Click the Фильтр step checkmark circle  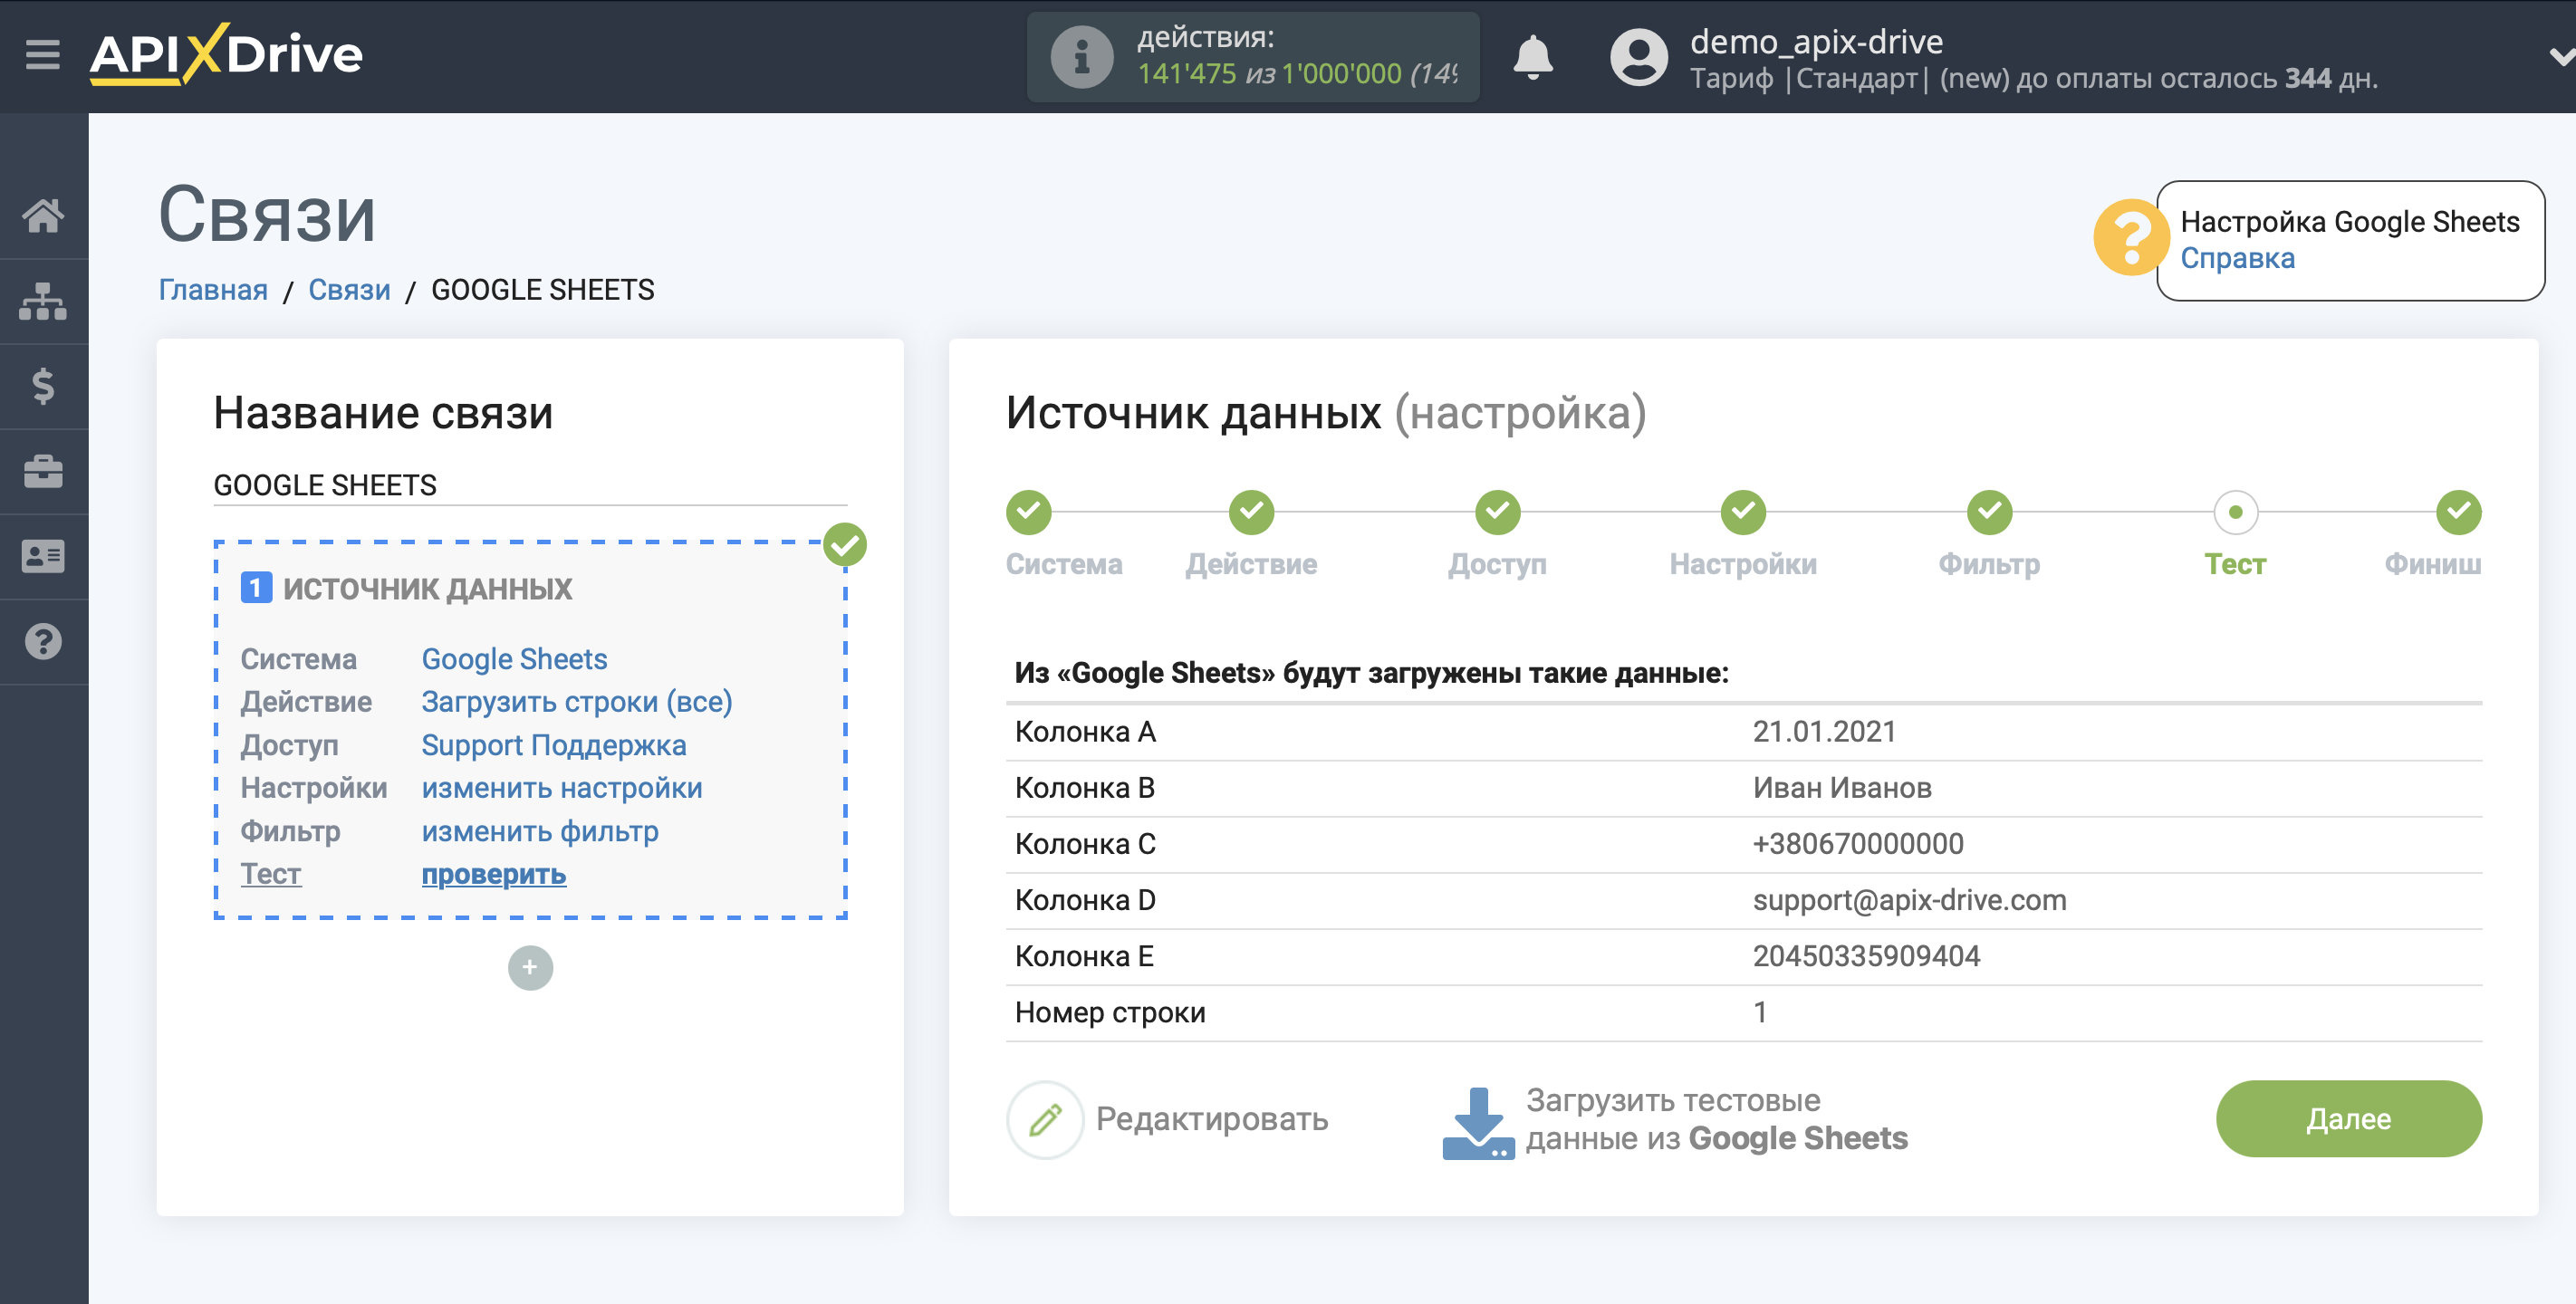click(x=1989, y=512)
